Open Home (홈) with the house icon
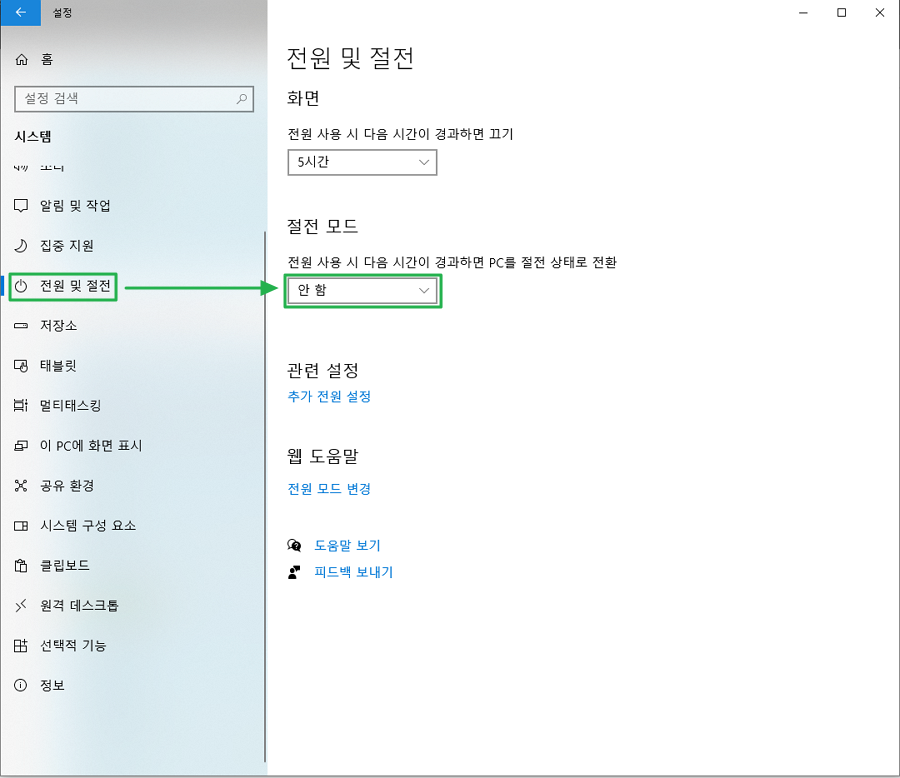Screen dimensions: 900x778 click(21, 60)
